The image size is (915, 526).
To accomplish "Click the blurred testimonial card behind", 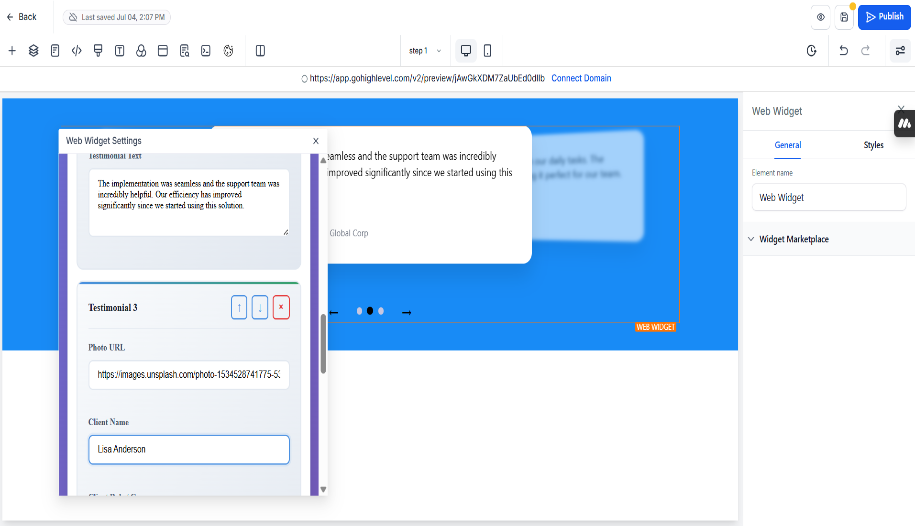I will [x=587, y=185].
